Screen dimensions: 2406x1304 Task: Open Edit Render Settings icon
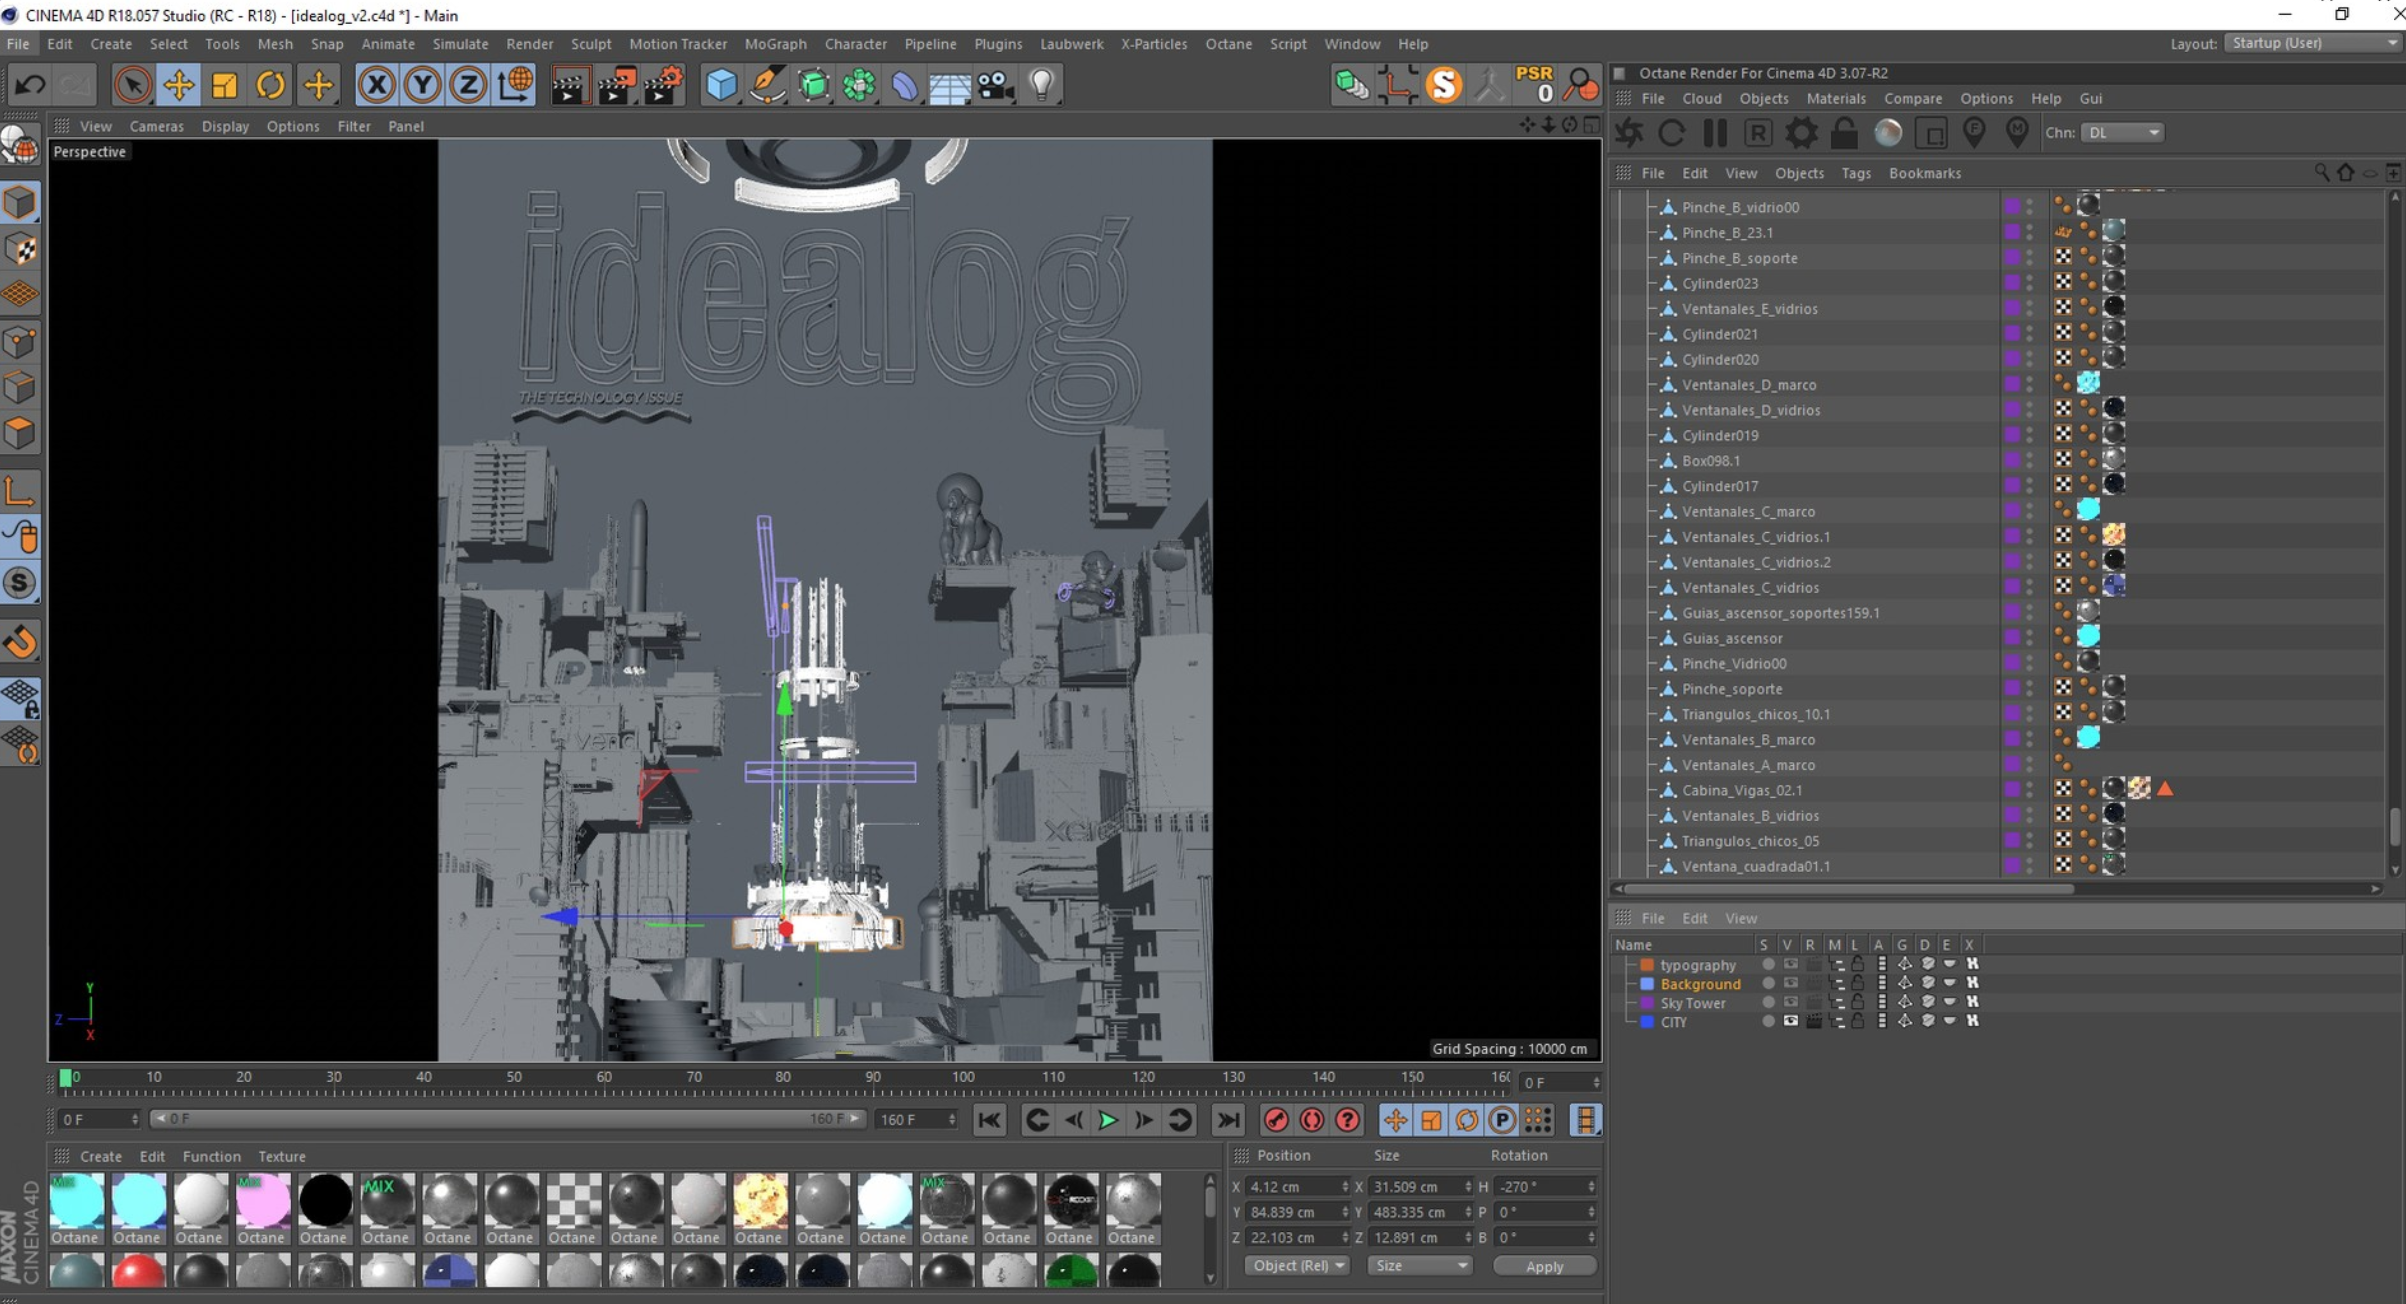[662, 85]
